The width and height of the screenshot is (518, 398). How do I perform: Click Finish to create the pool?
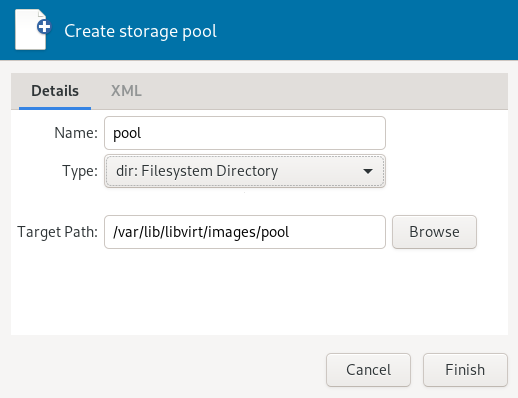[465, 370]
